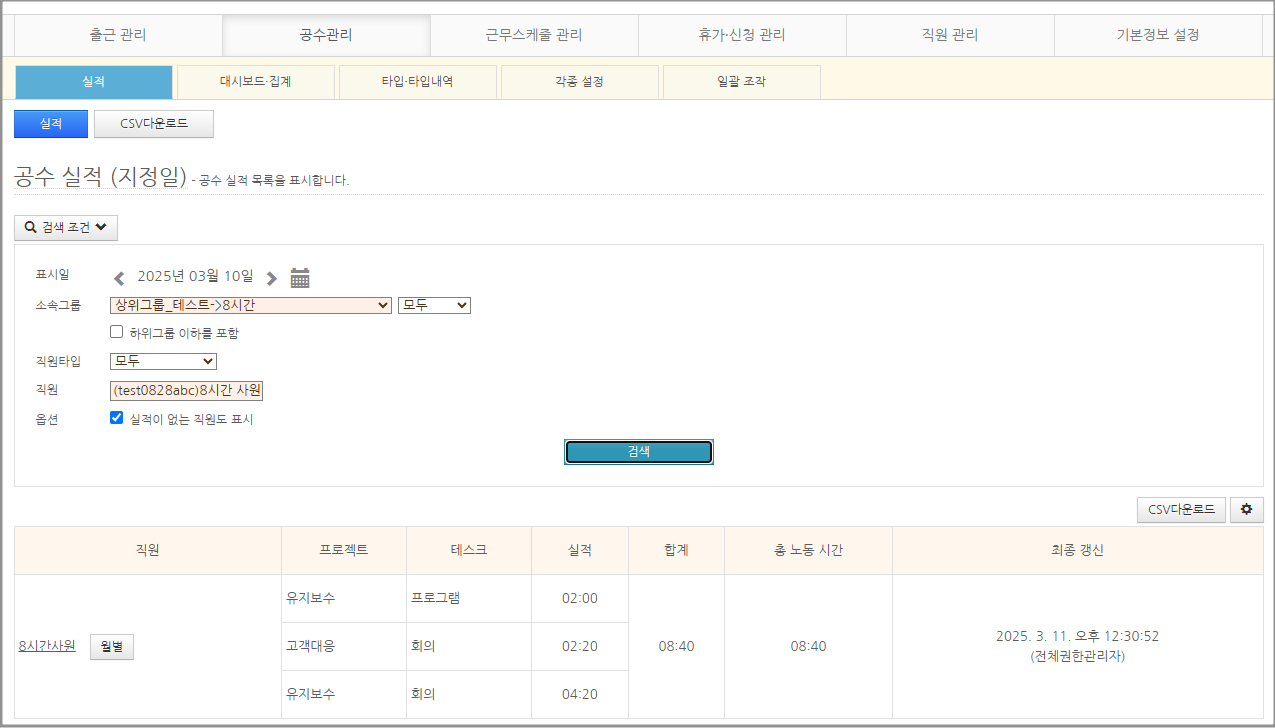Viewport: 1275px width, 728px height.
Task: Open 휴가·신청 관리 main tab
Action: coord(742,35)
